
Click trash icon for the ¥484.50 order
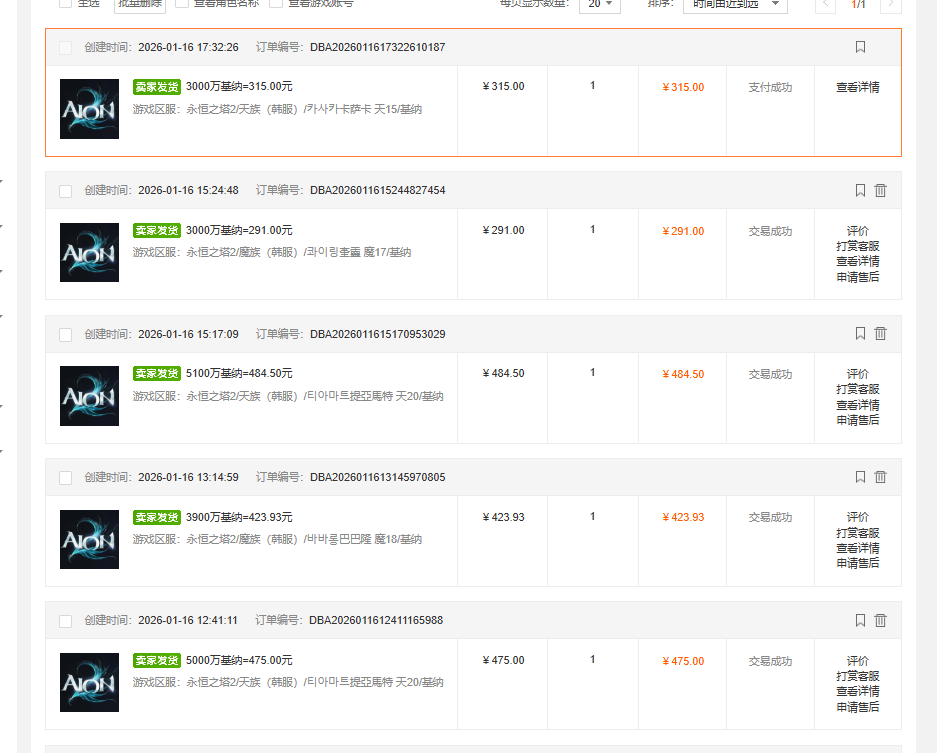pos(880,333)
